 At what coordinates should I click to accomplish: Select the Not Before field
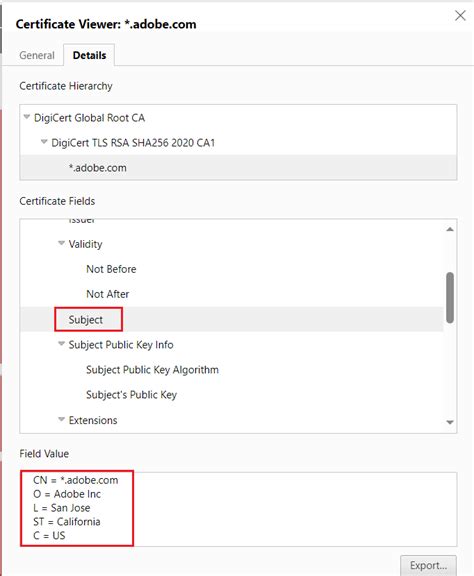click(x=111, y=269)
